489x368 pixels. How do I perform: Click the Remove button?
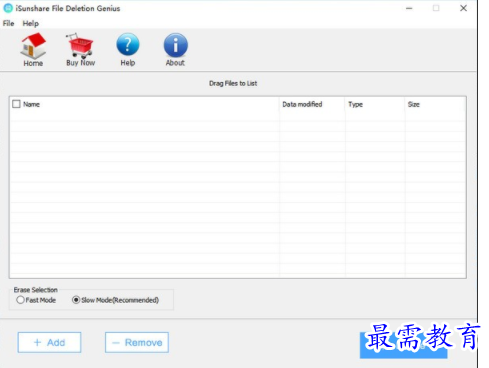(x=137, y=342)
